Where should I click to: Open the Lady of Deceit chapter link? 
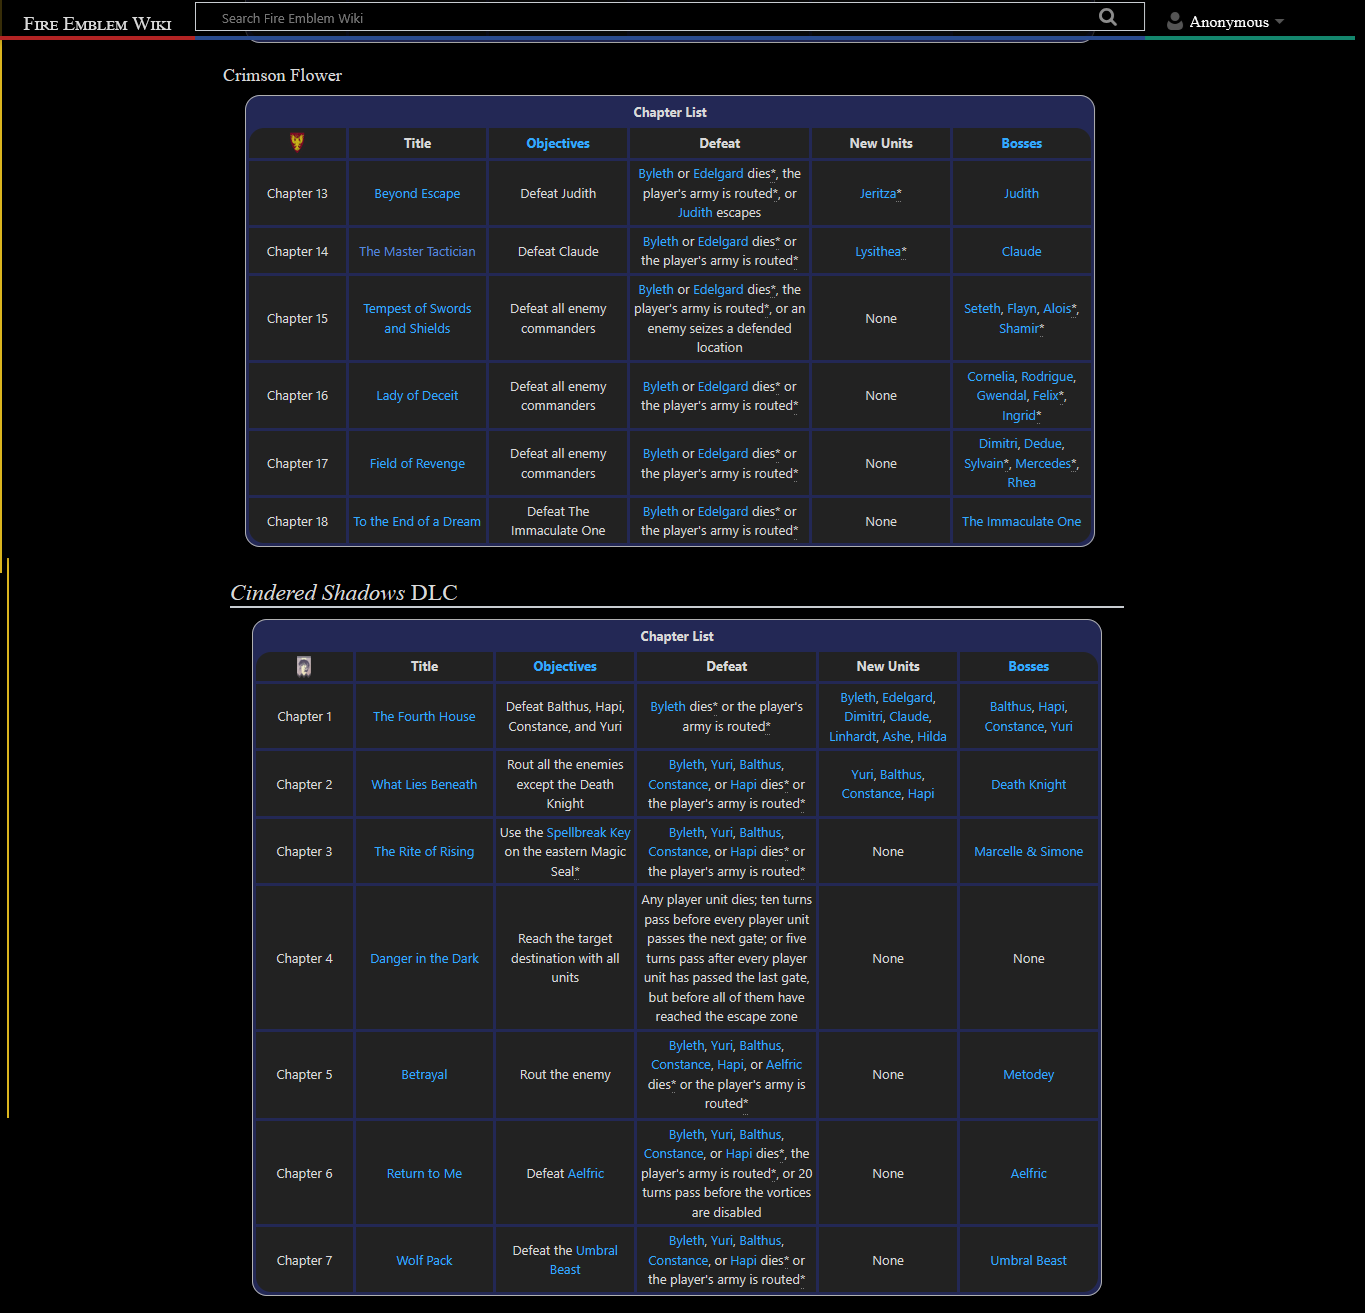417,396
